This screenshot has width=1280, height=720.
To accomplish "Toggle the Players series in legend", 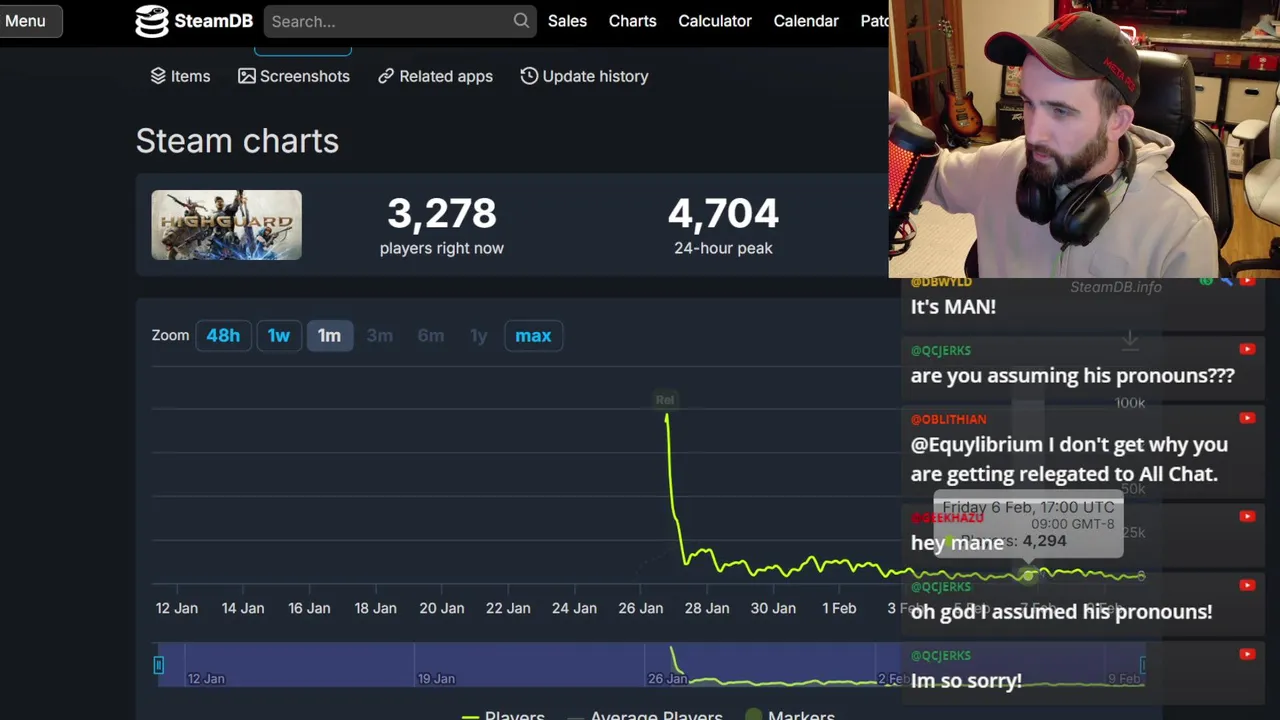I will coord(503,716).
